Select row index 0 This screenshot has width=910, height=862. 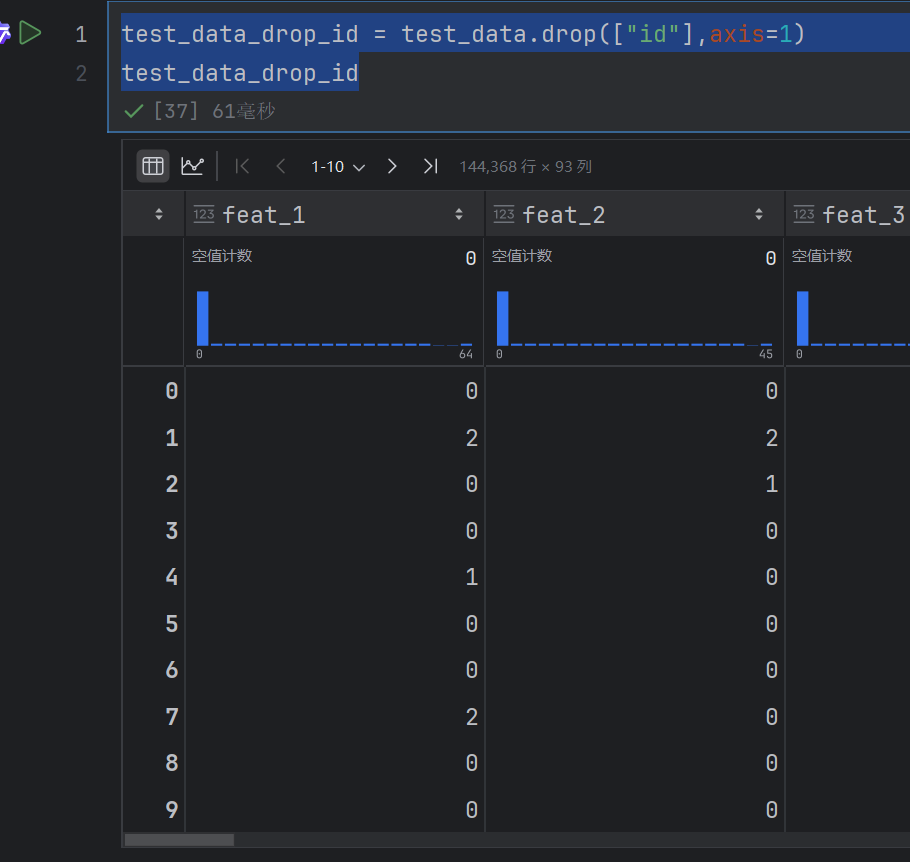[171, 391]
